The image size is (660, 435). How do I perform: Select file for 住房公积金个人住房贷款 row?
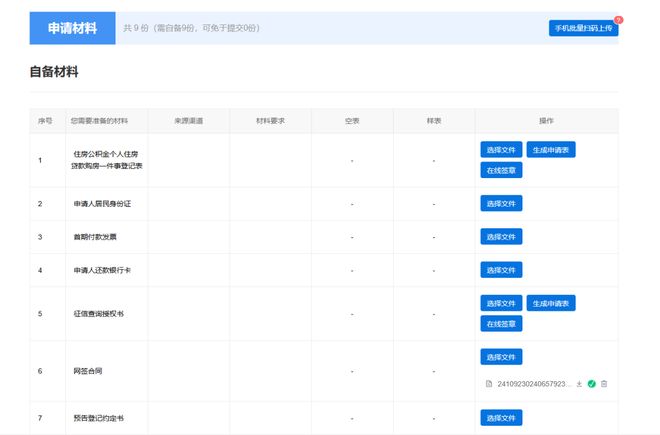501,150
